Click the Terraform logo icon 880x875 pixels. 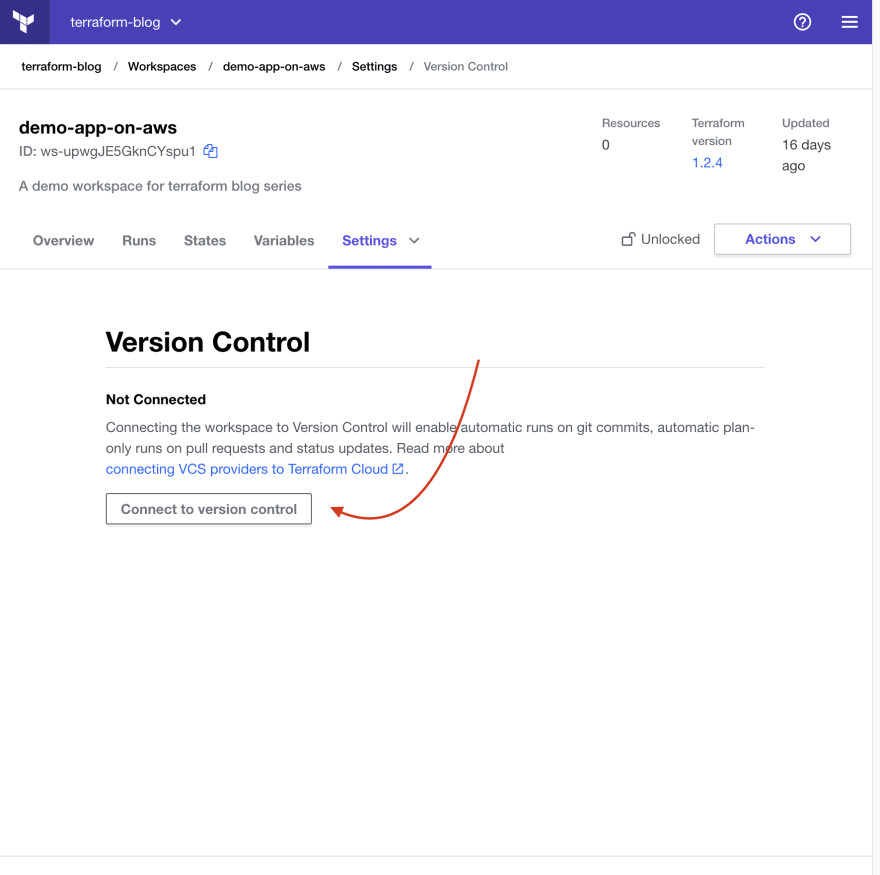click(24, 22)
